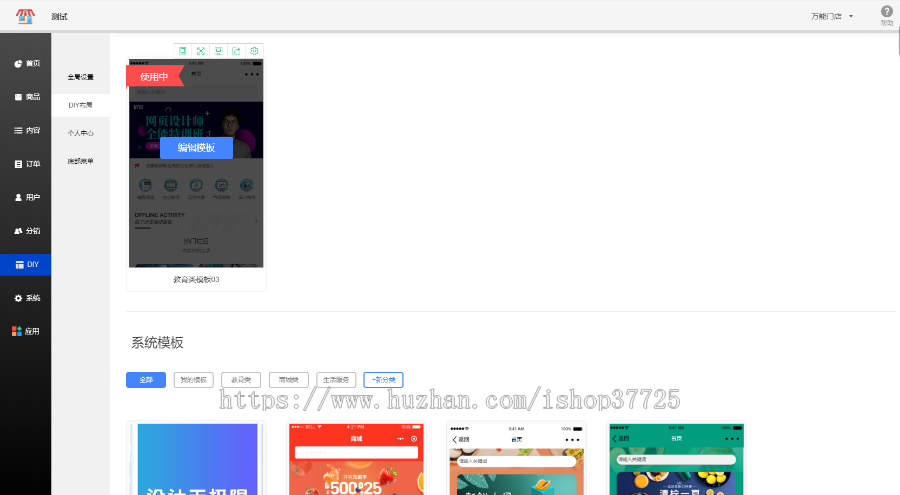The height and width of the screenshot is (495, 900).
Task: Open 底部菜单 submenu item
Action: [80, 161]
